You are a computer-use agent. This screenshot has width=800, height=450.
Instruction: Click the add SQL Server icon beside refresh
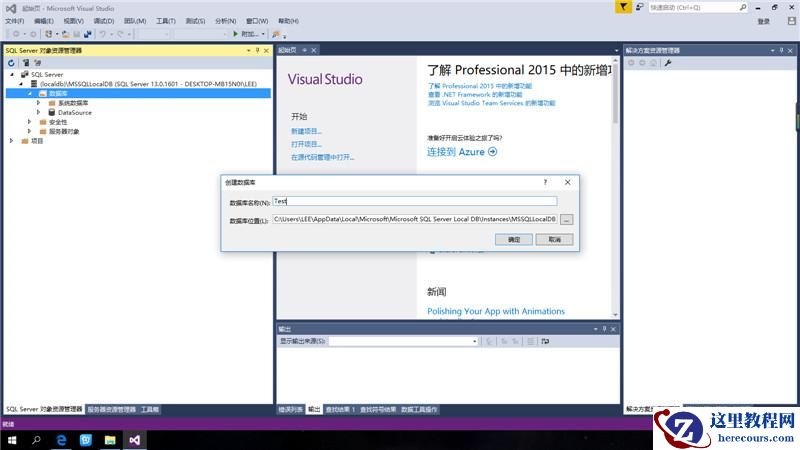point(25,63)
